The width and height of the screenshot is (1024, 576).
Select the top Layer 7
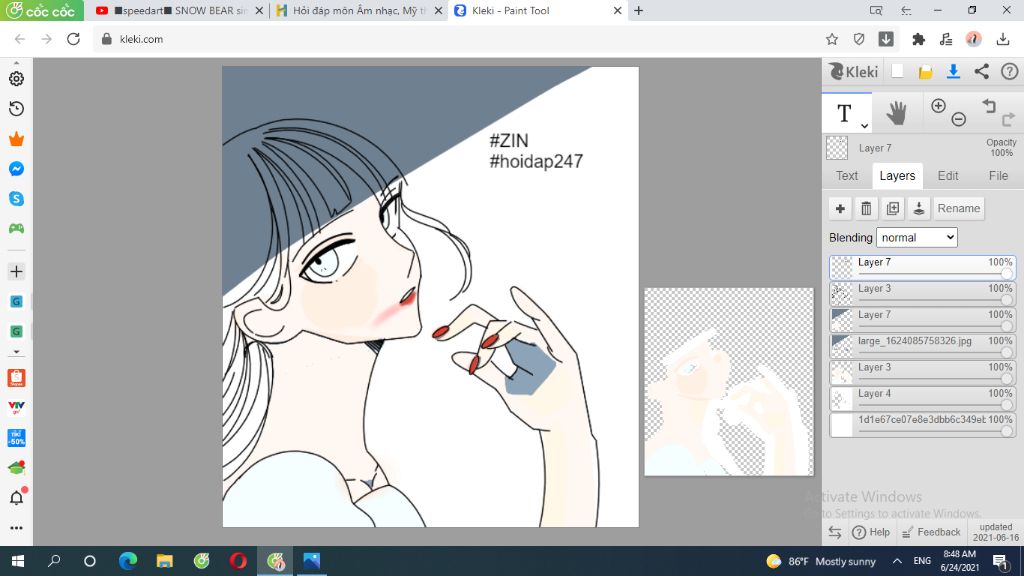tap(922, 267)
